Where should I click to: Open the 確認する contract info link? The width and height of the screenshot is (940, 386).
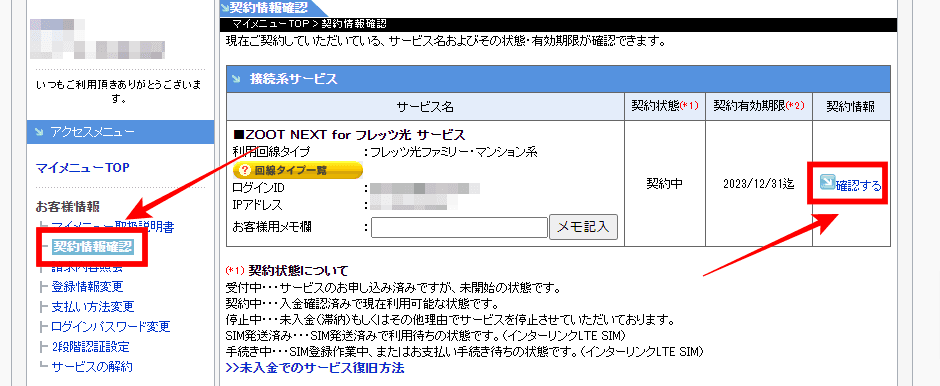858,185
